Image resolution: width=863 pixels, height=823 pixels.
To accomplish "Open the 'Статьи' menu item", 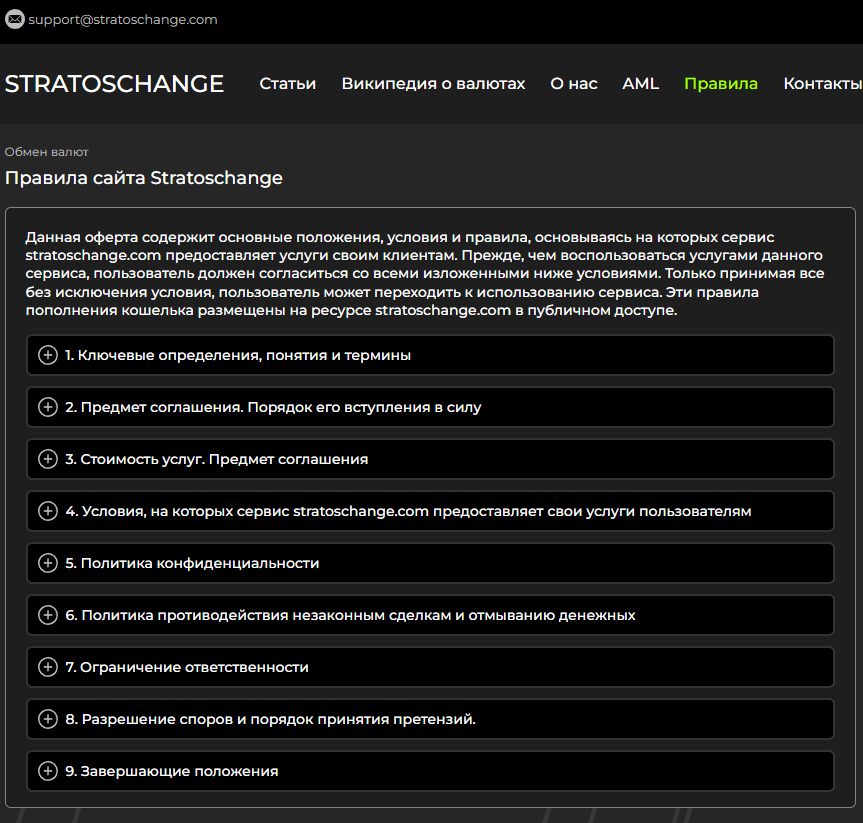I will [x=287, y=84].
